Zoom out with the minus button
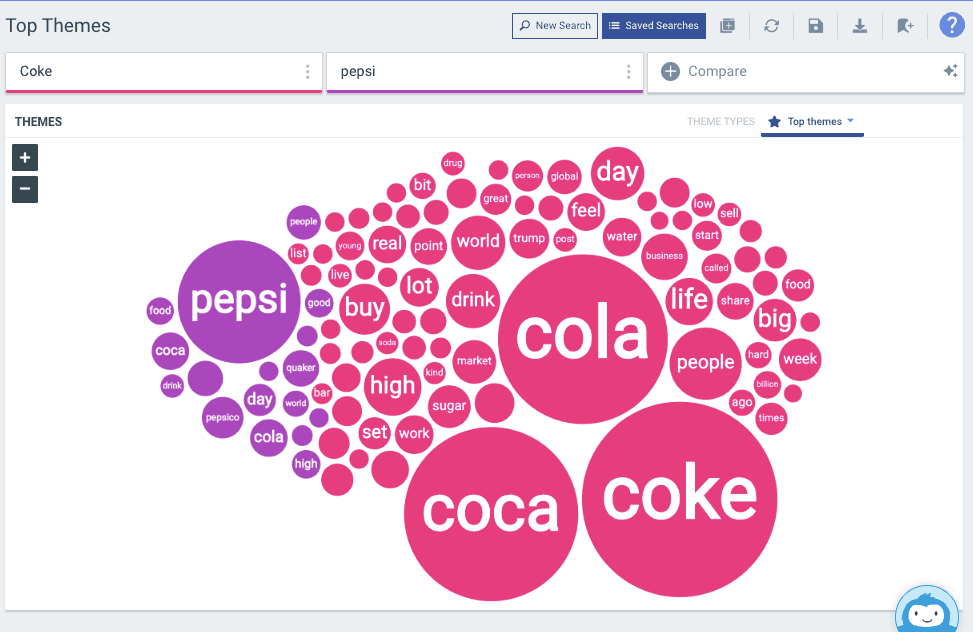 [25, 189]
